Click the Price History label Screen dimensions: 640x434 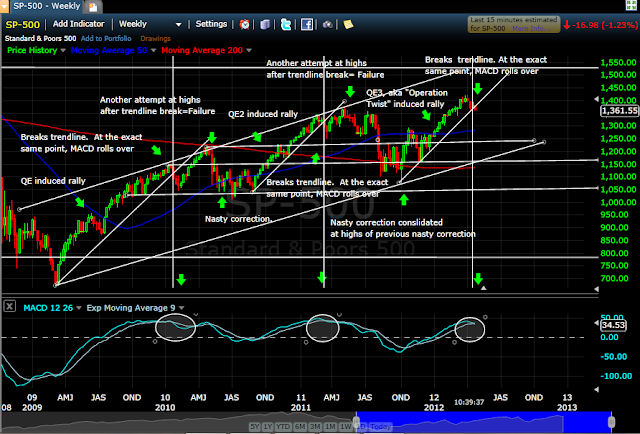(x=32, y=50)
